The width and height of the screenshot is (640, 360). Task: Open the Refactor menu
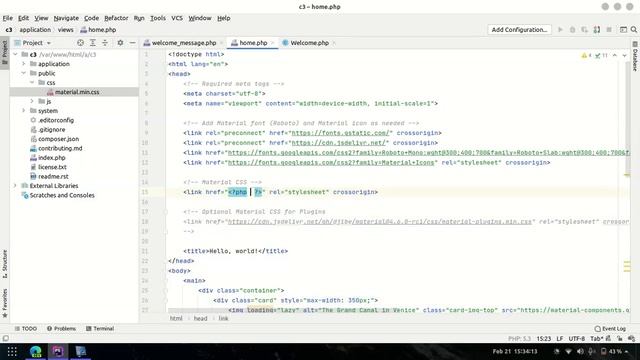(x=116, y=18)
